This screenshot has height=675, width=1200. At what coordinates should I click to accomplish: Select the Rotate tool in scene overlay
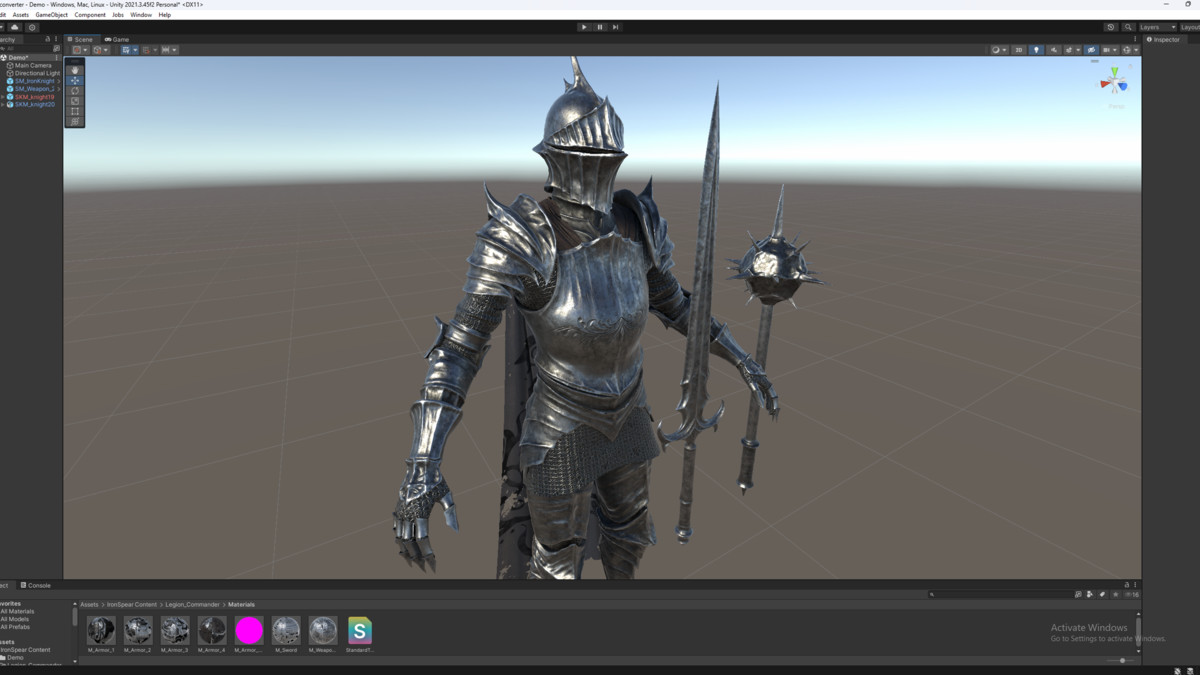74,91
